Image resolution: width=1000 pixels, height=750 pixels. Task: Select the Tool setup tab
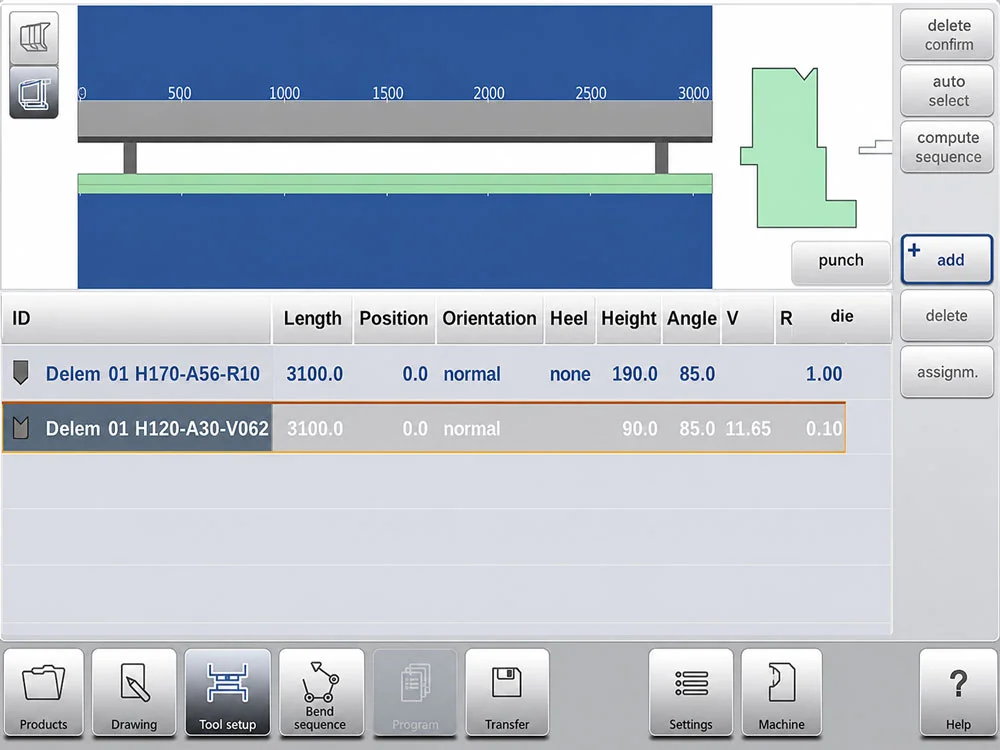pyautogui.click(x=228, y=693)
